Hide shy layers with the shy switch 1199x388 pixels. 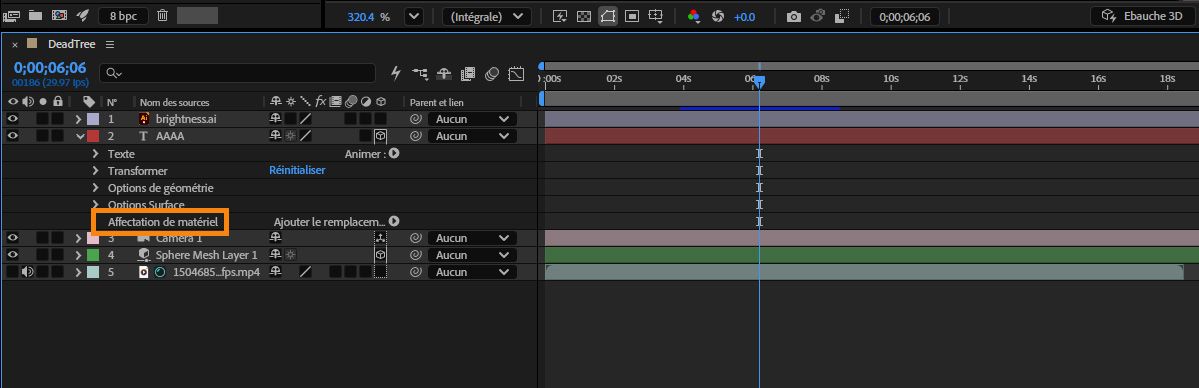point(444,73)
